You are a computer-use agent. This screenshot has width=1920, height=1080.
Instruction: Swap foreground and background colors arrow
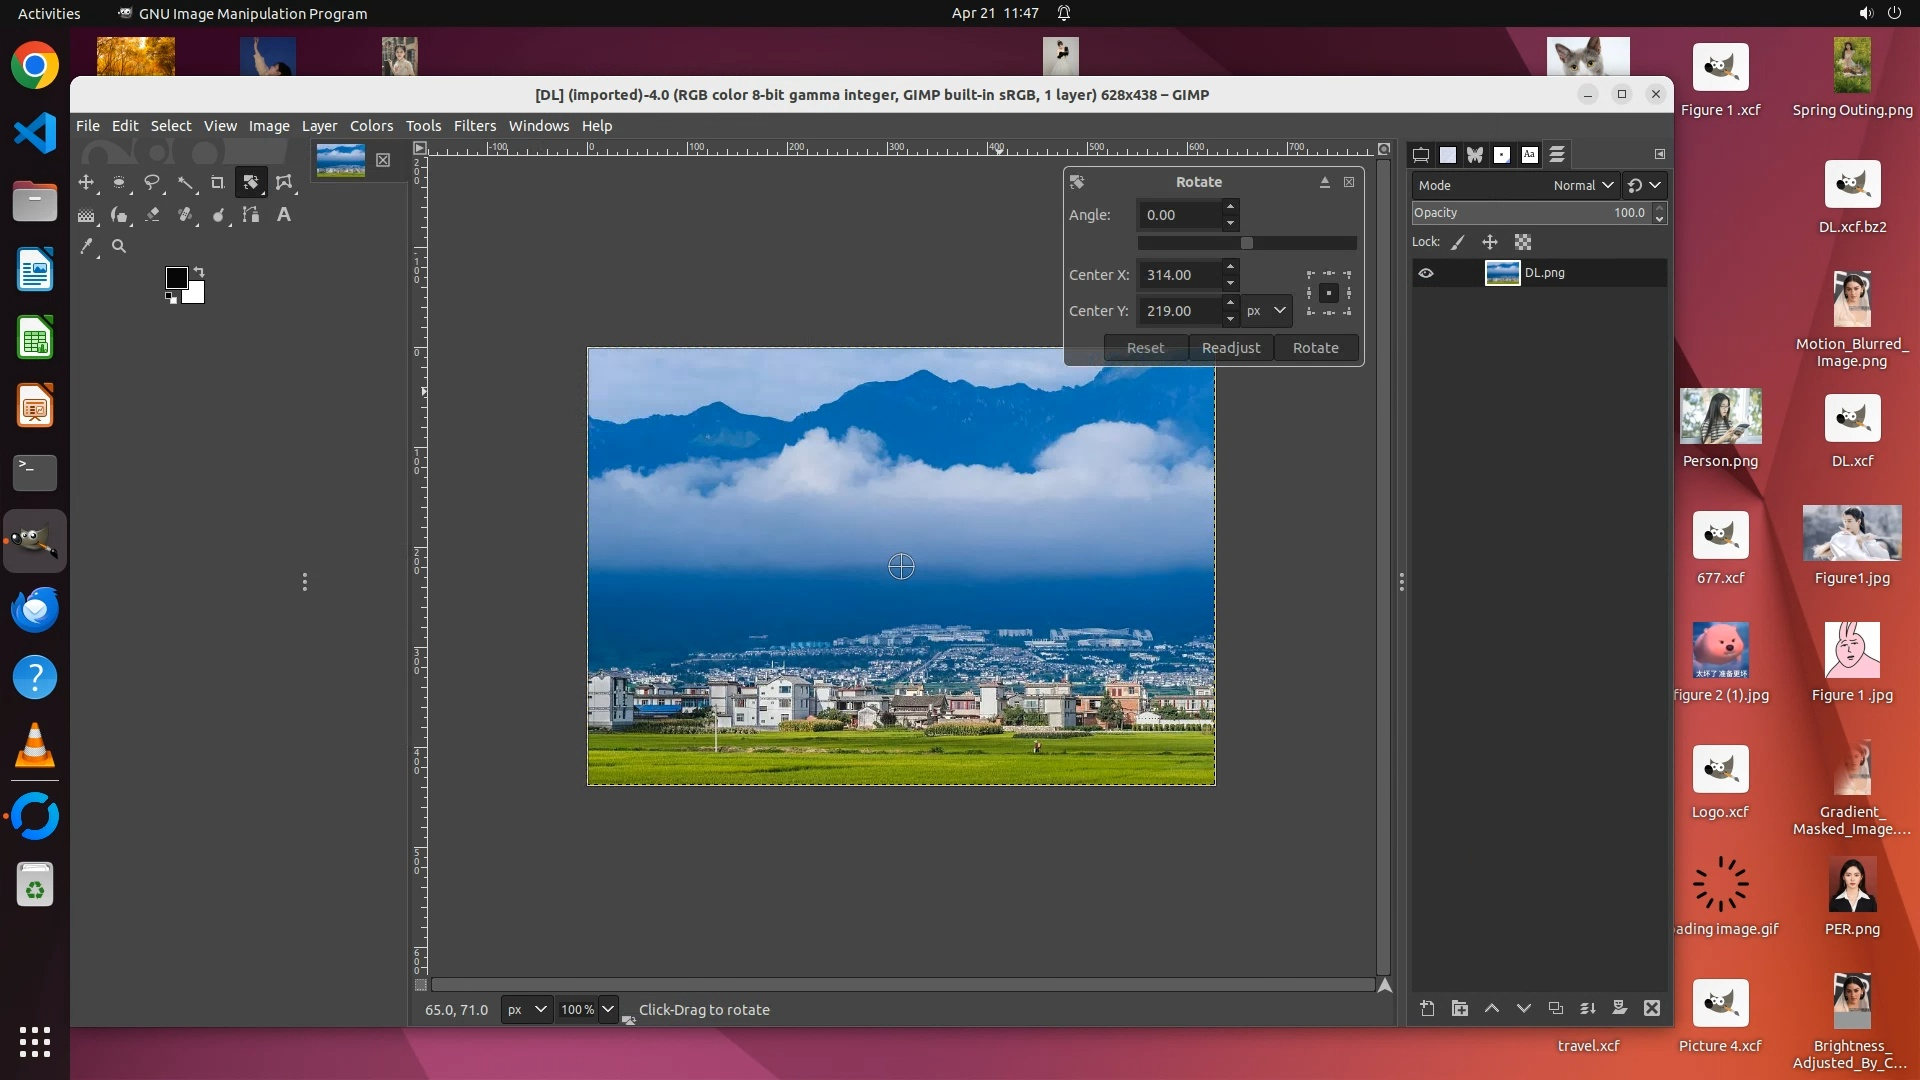click(x=199, y=272)
